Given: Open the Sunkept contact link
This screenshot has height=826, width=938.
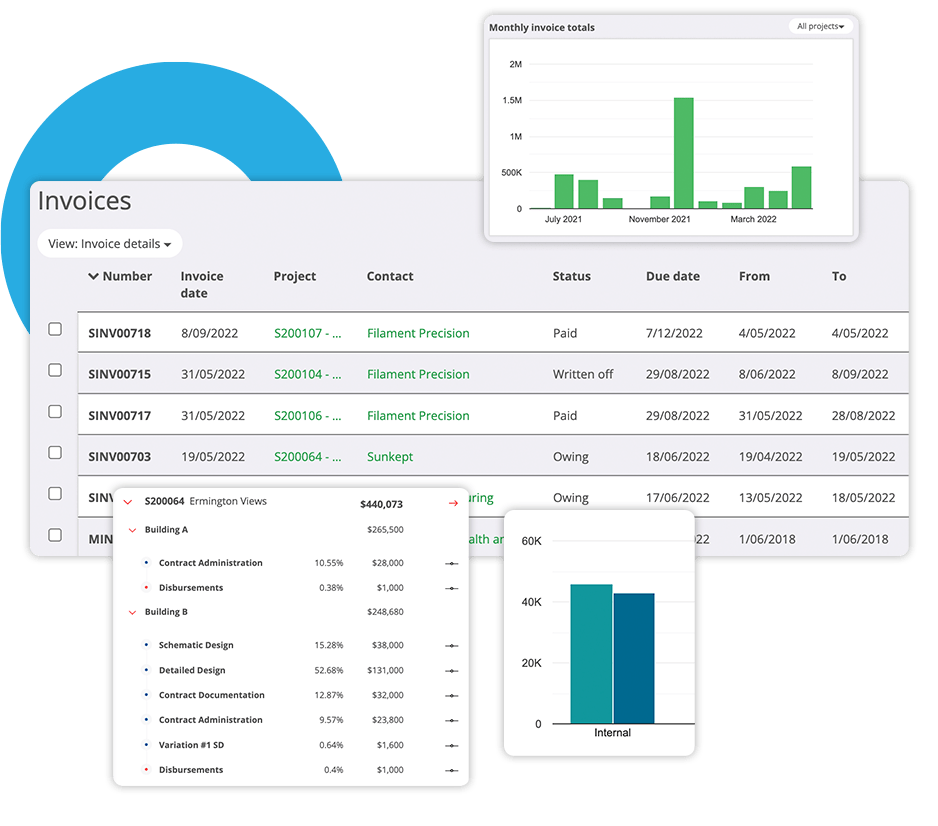Looking at the screenshot, I should (389, 456).
